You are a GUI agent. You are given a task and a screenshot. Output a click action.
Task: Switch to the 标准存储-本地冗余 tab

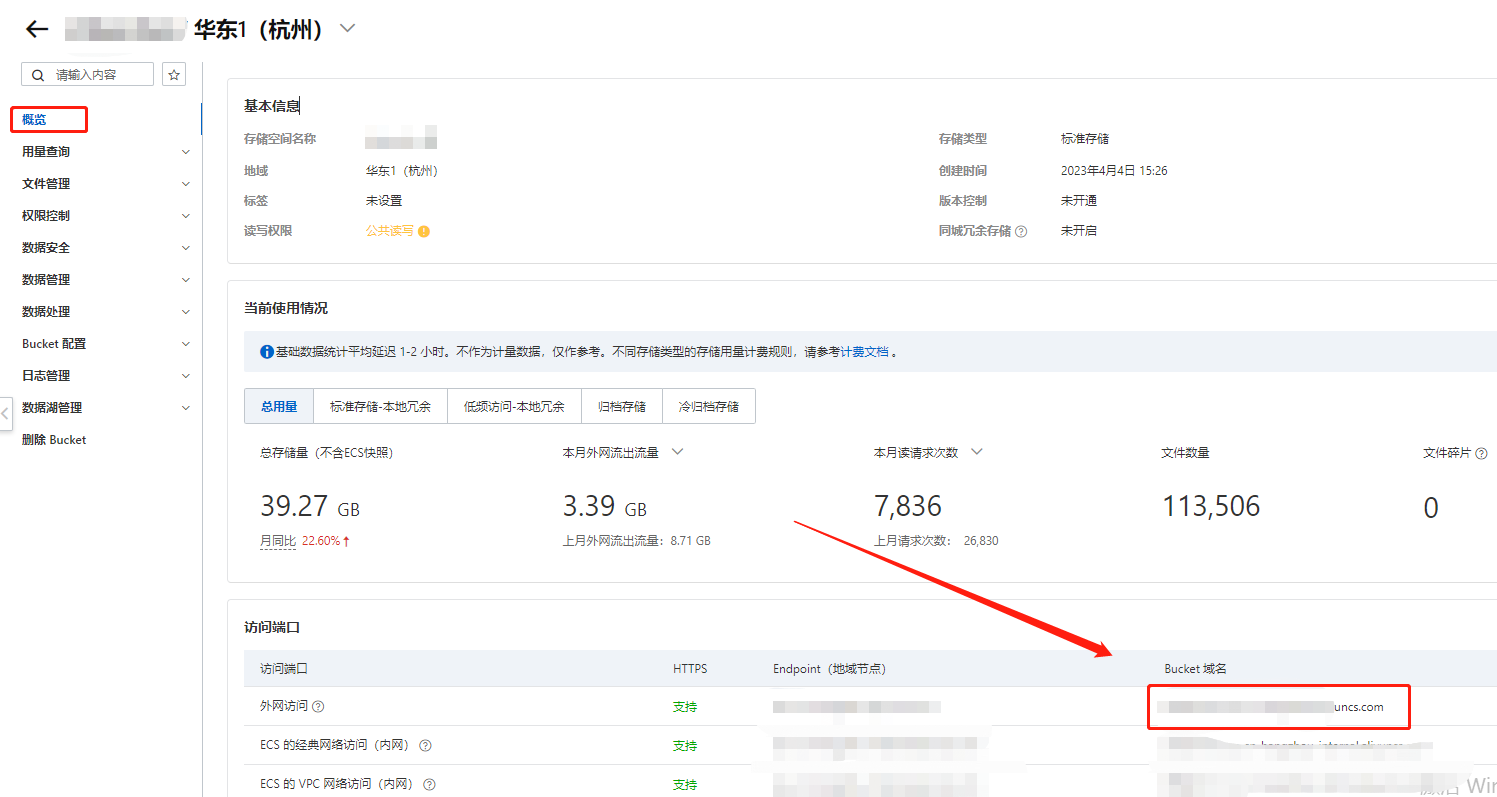(380, 407)
